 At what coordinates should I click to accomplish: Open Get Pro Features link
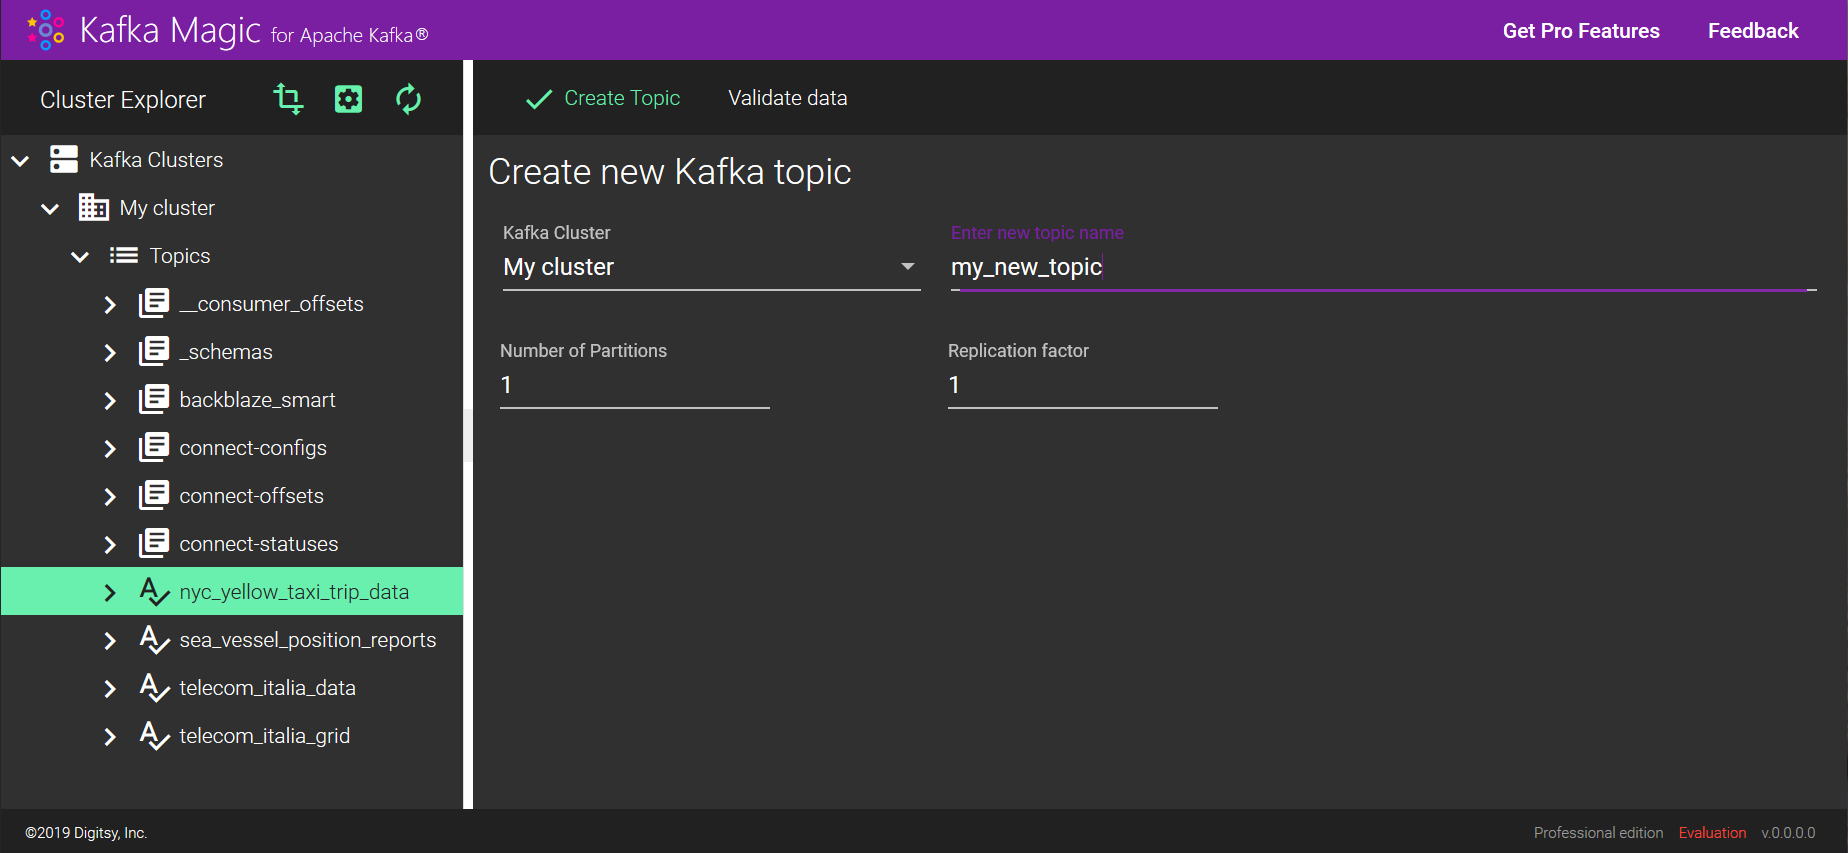pyautogui.click(x=1581, y=31)
